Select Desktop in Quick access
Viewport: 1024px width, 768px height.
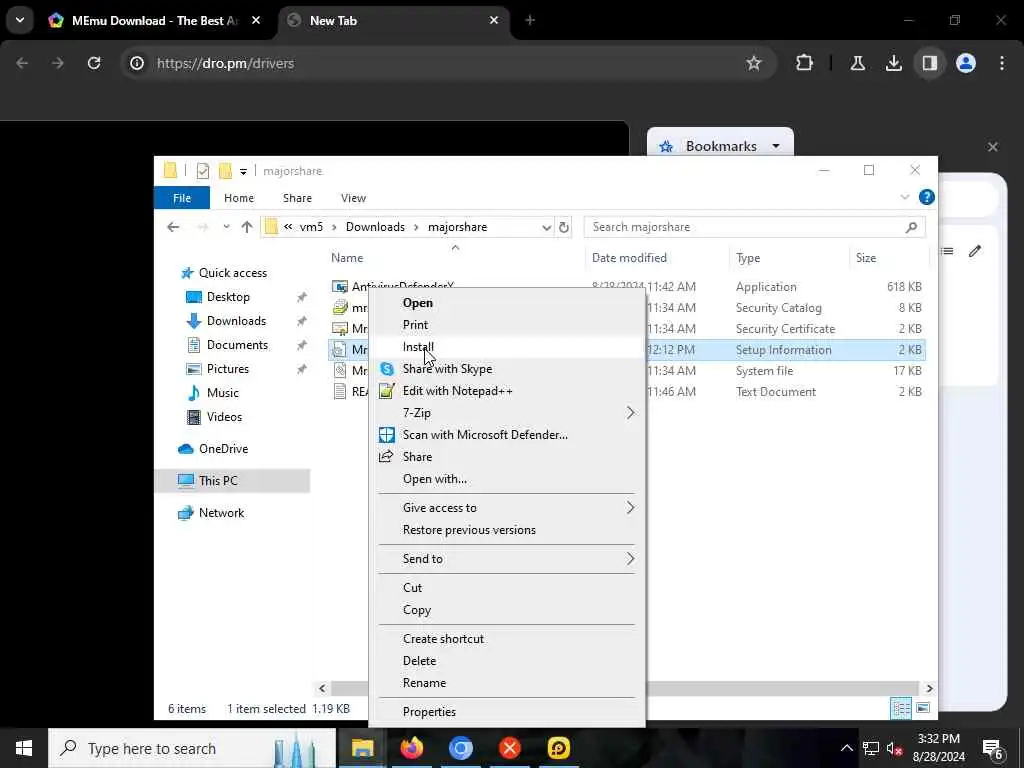pyautogui.click(x=228, y=296)
